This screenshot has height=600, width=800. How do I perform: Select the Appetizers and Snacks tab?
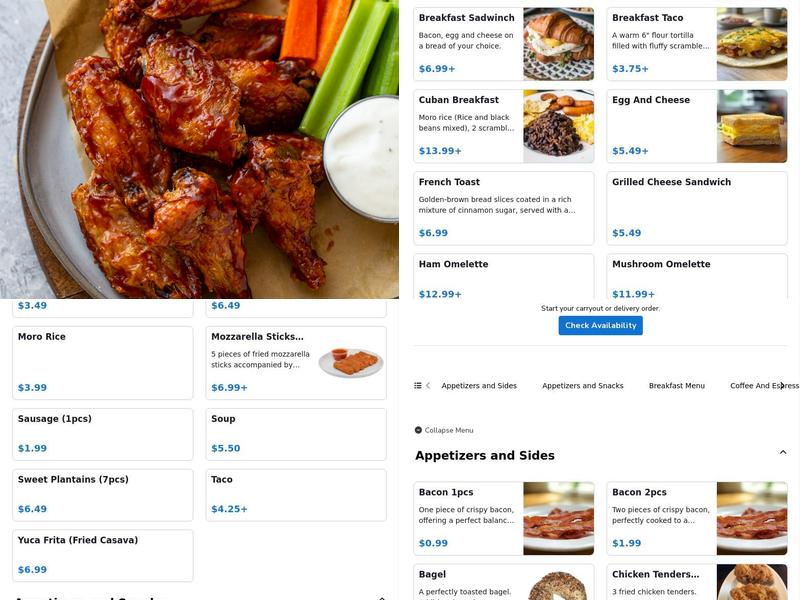583,386
